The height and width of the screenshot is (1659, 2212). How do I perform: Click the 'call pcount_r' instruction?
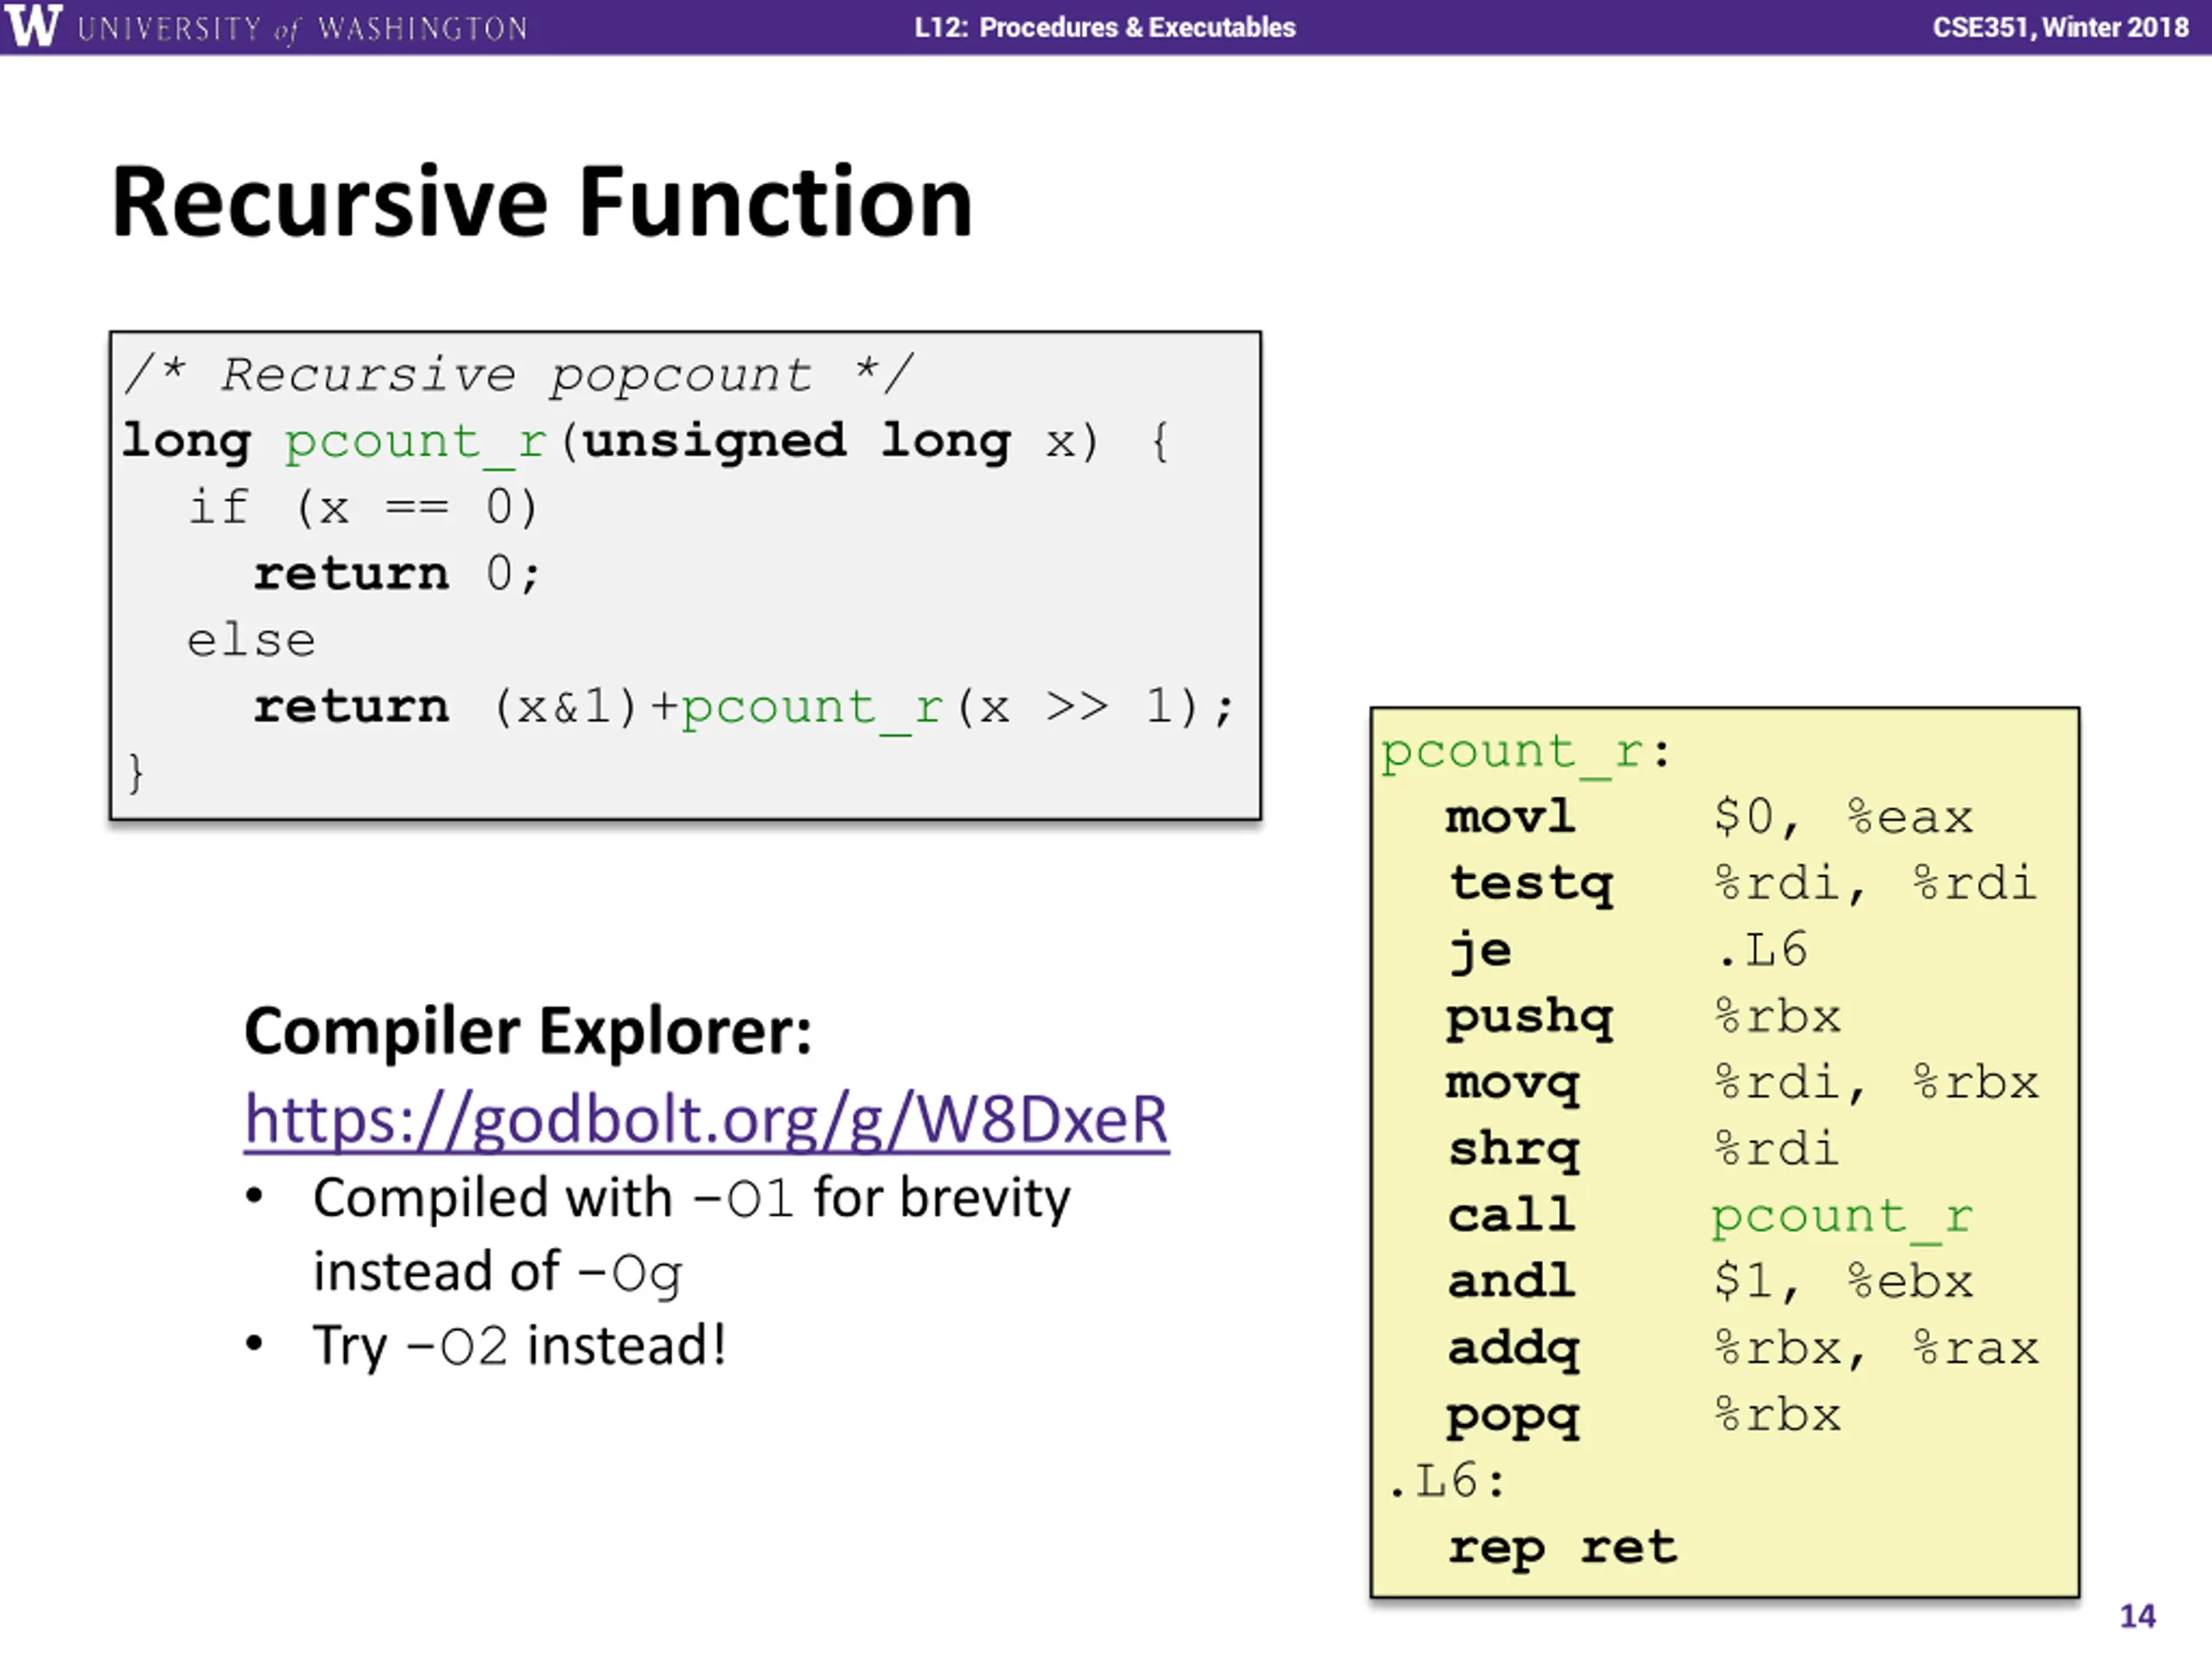click(1710, 1217)
